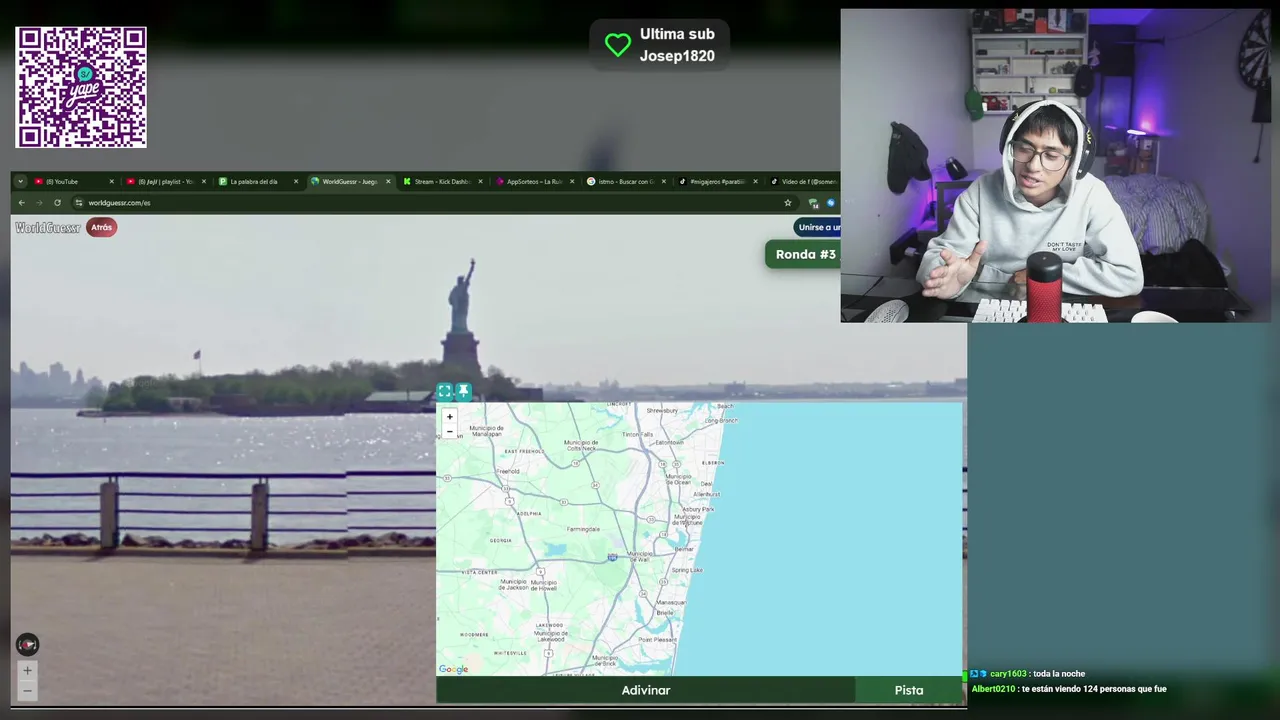The width and height of the screenshot is (1280, 720).
Task: Click Spring Lake on the map
Action: 687,570
